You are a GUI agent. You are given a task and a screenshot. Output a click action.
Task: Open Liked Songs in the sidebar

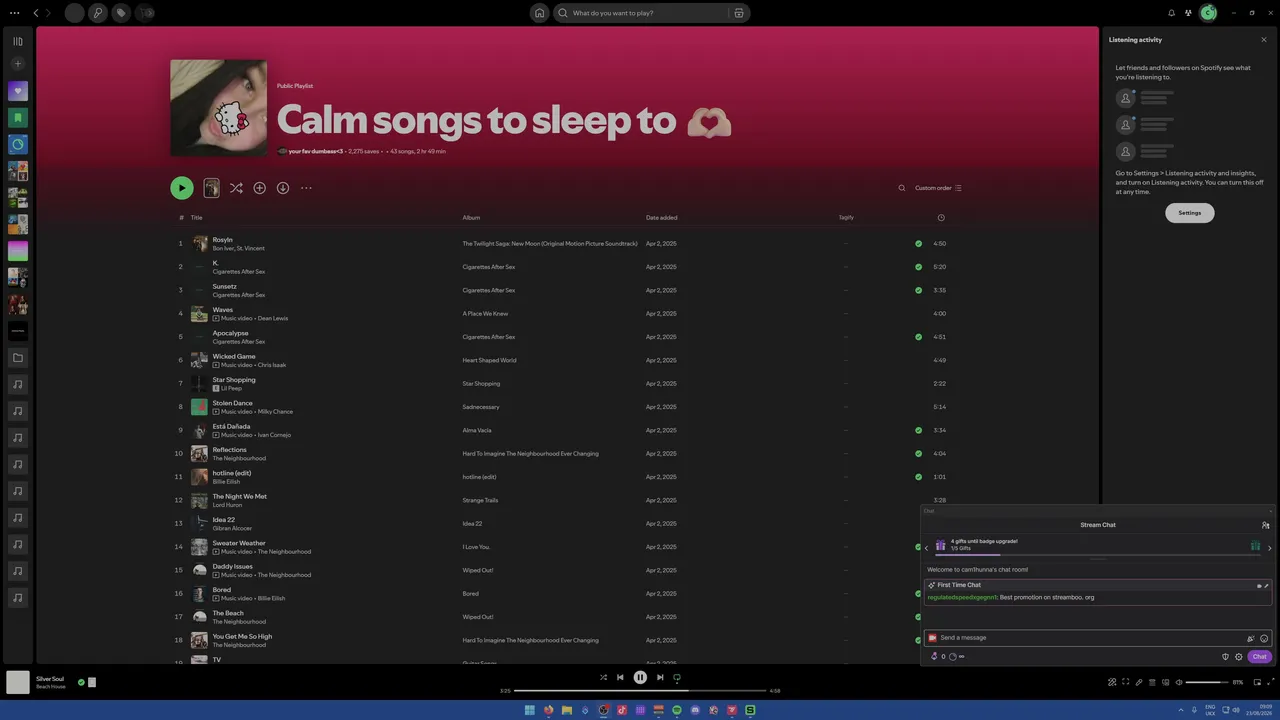pyautogui.click(x=17, y=91)
